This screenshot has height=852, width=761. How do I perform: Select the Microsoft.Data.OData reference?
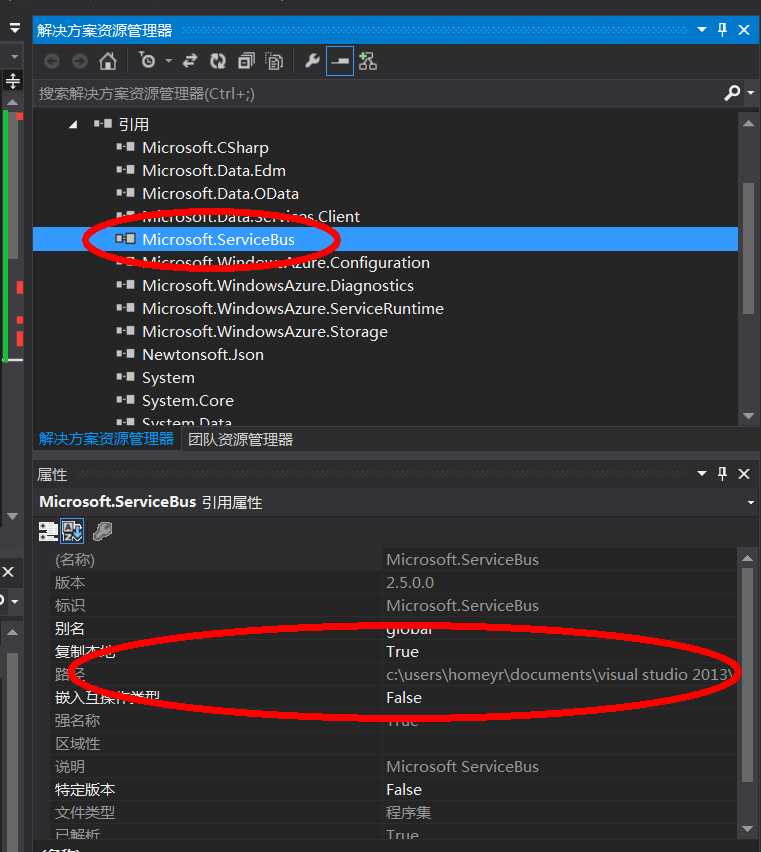coord(221,193)
